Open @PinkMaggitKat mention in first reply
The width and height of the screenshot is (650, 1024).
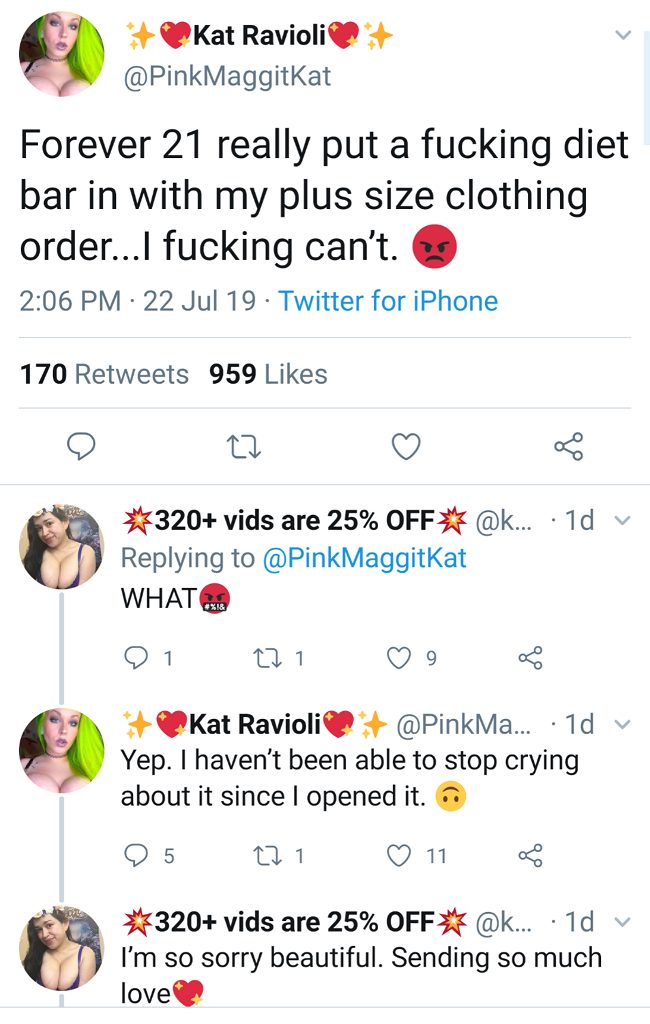pyautogui.click(x=364, y=558)
